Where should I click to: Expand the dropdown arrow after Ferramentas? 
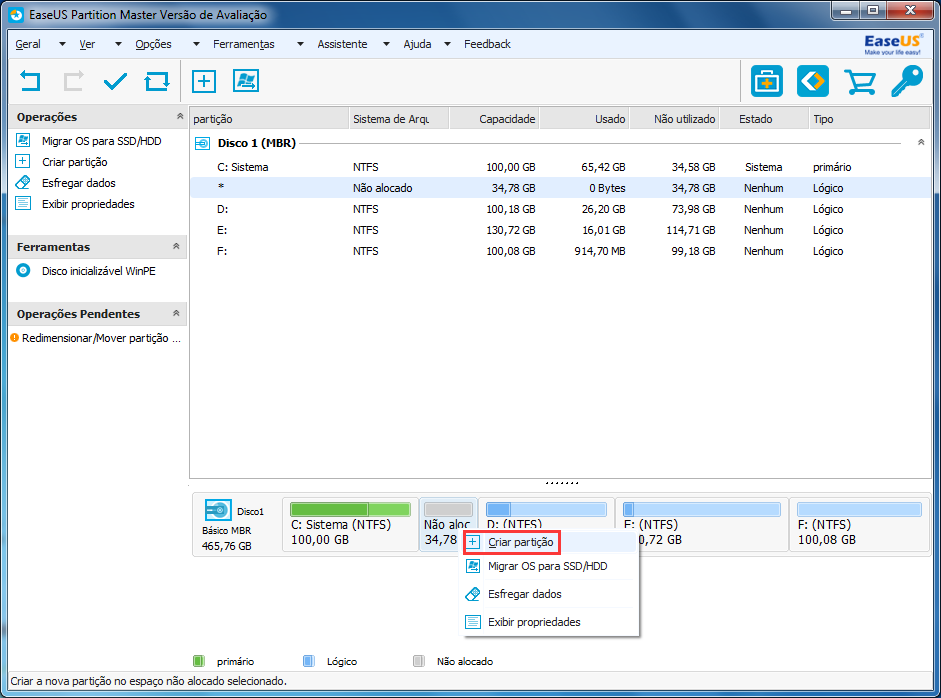(x=300, y=44)
